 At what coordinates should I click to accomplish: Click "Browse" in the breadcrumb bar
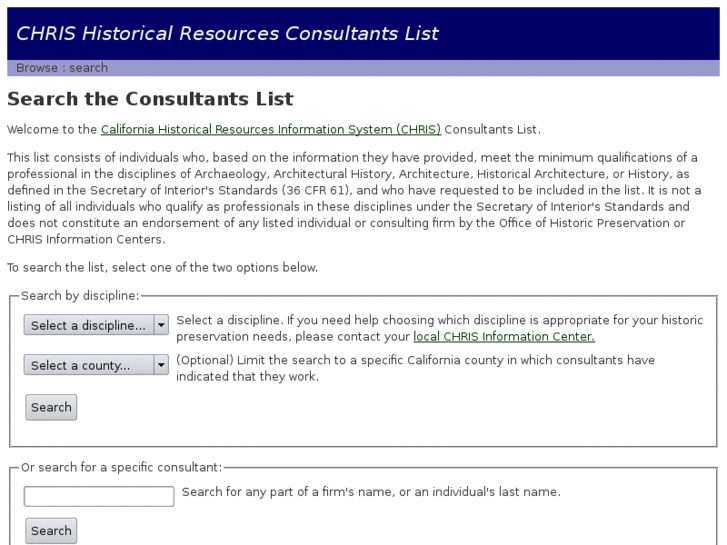pyautogui.click(x=37, y=68)
